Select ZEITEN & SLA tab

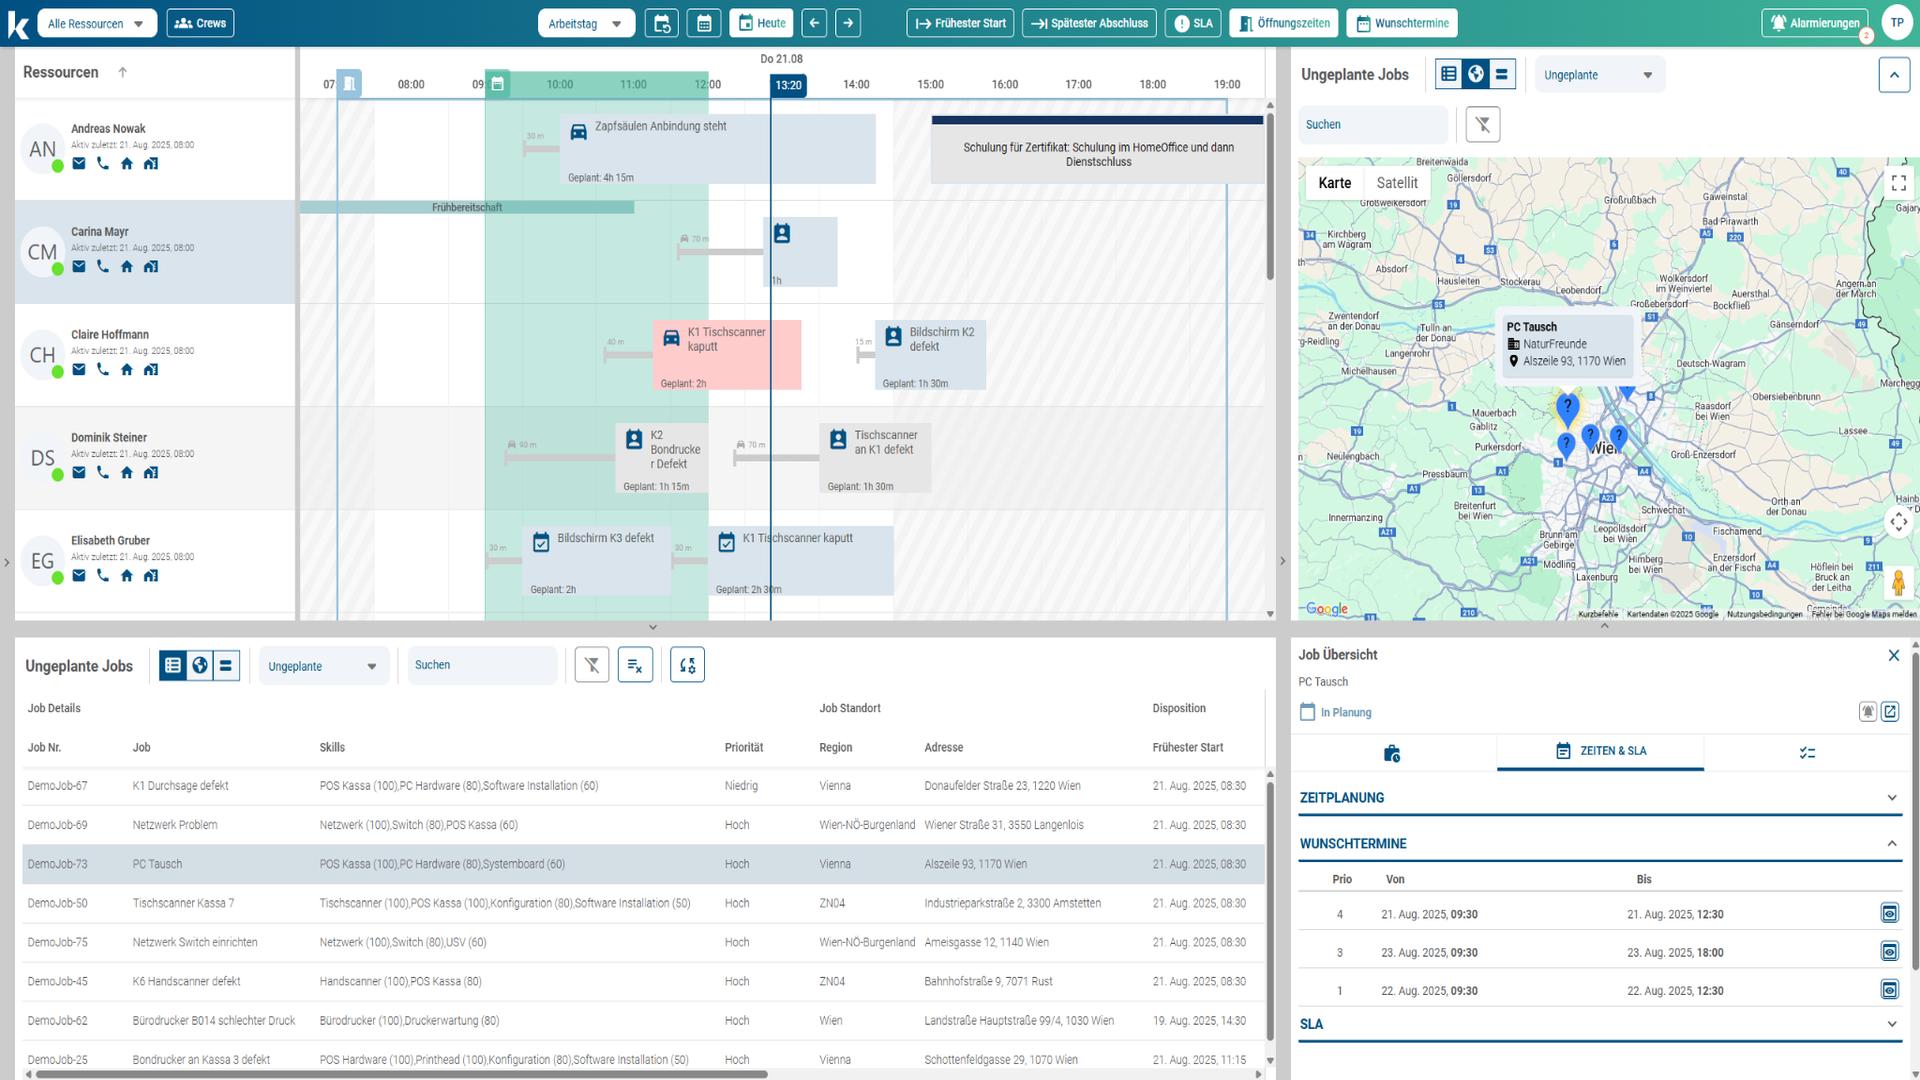click(1600, 751)
